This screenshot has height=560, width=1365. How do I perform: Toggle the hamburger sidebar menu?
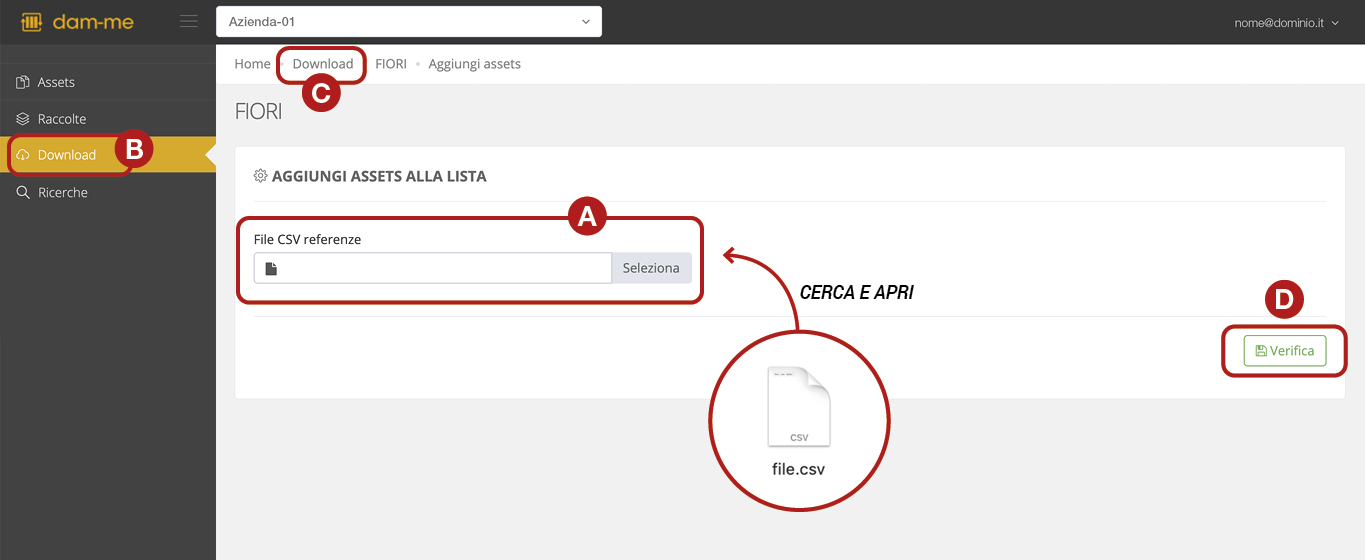tap(189, 21)
